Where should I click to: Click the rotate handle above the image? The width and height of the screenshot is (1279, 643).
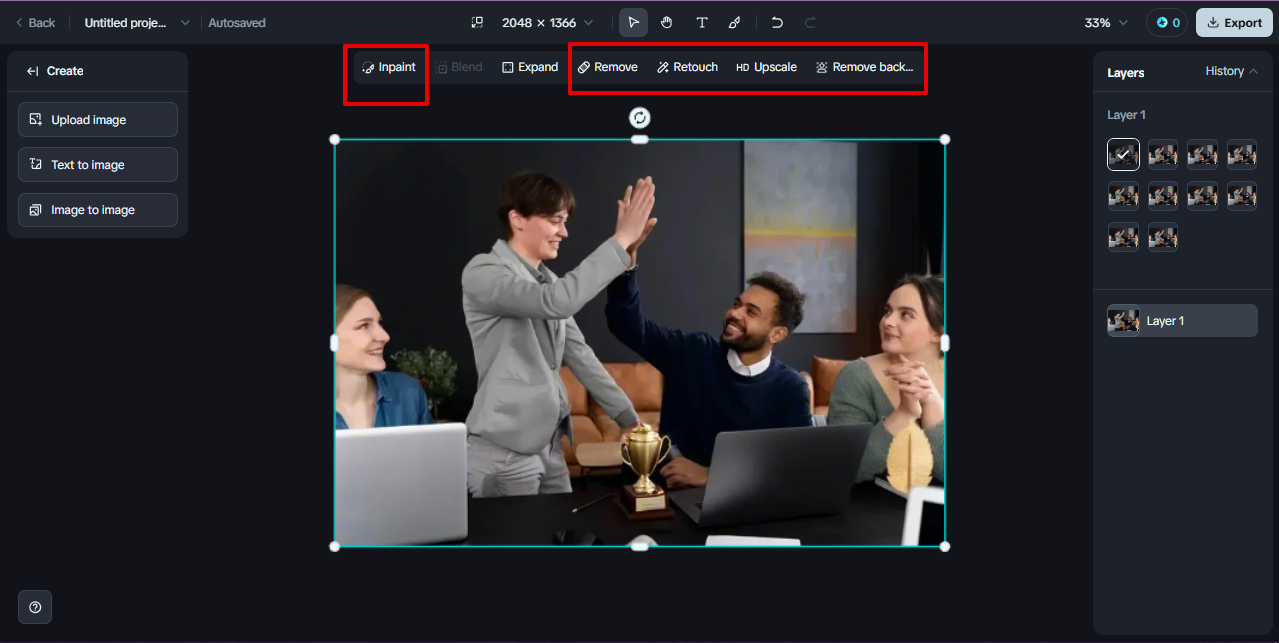[640, 118]
